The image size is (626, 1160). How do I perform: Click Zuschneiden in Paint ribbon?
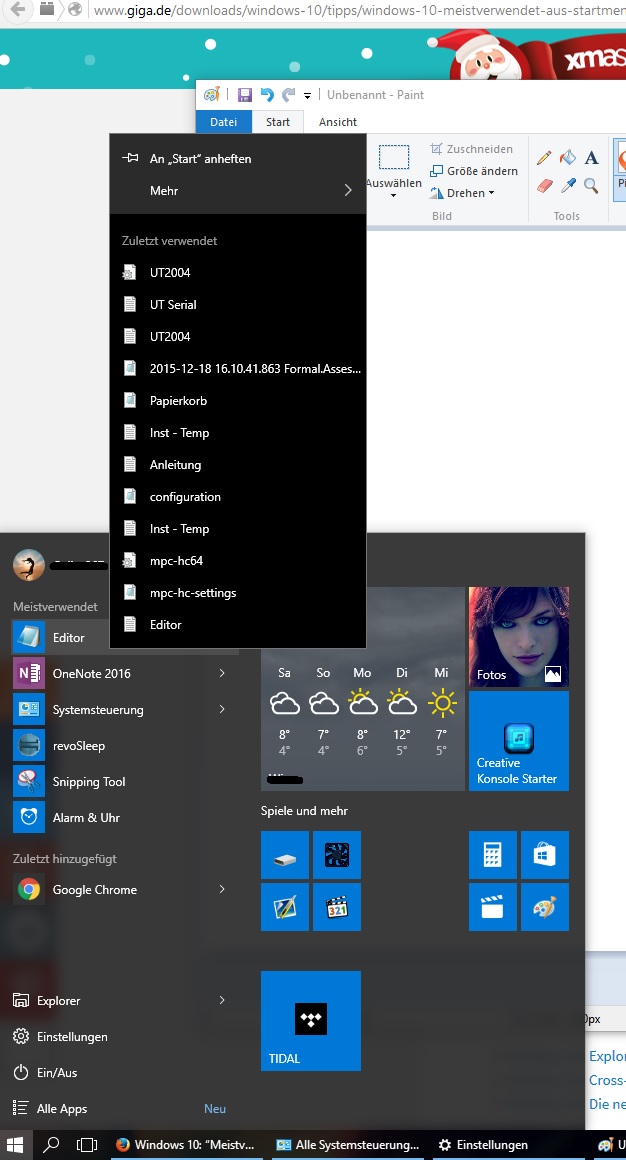point(471,149)
